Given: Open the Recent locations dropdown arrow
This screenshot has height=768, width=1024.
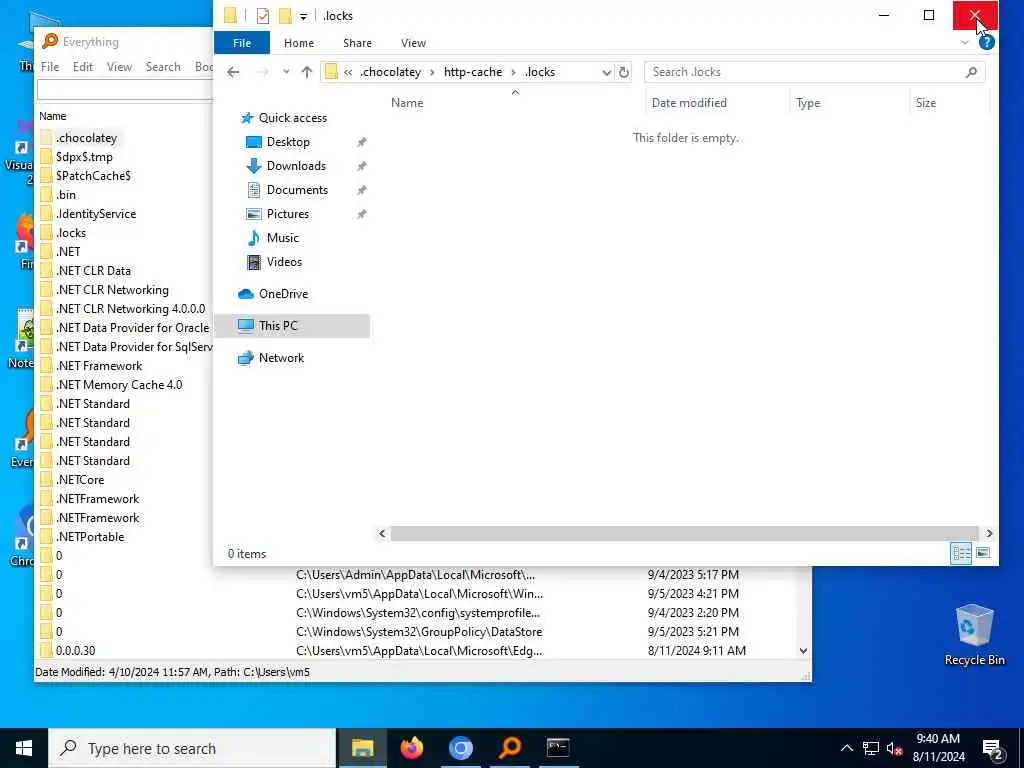Looking at the screenshot, I should pyautogui.click(x=286, y=72).
